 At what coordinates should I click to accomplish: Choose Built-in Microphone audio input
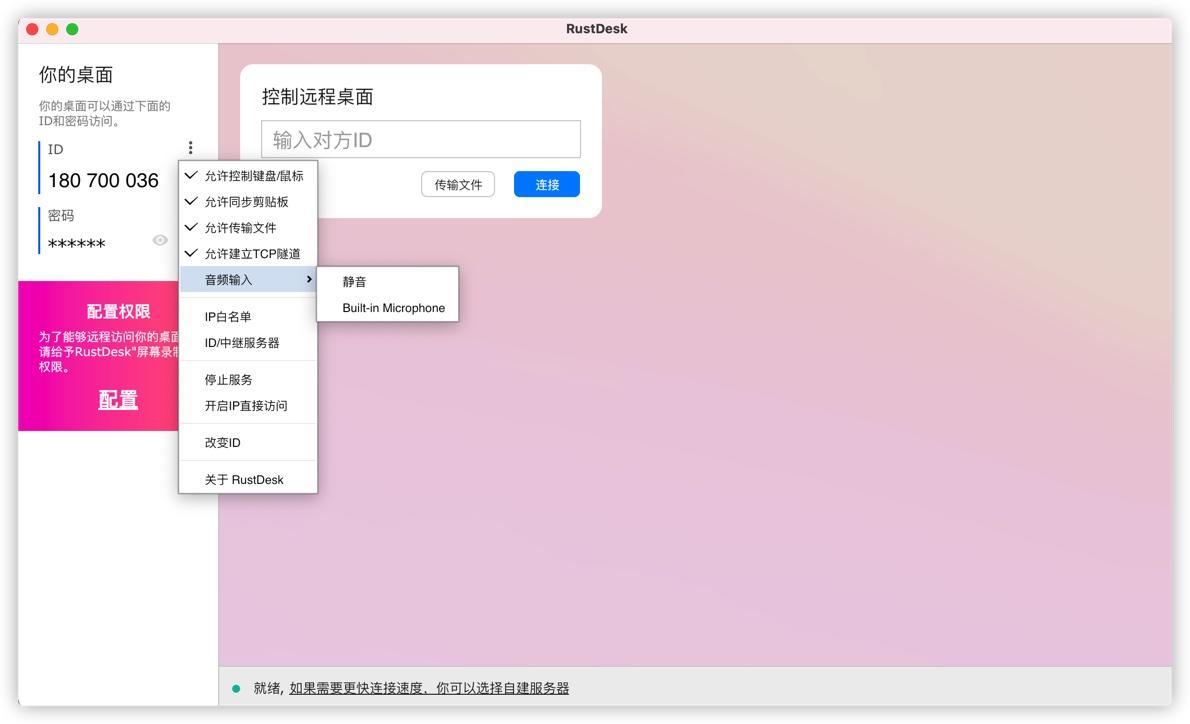(x=394, y=308)
